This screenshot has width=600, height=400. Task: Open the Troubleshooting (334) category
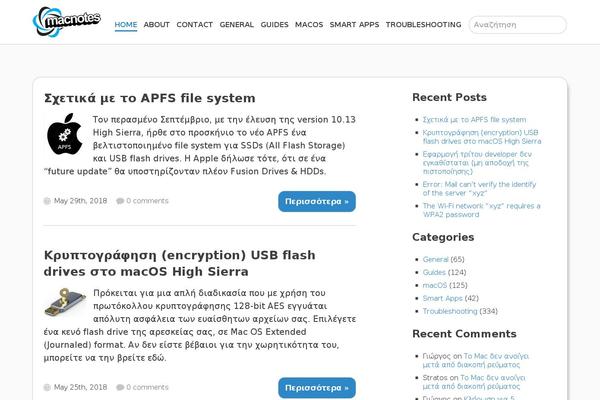pos(450,311)
